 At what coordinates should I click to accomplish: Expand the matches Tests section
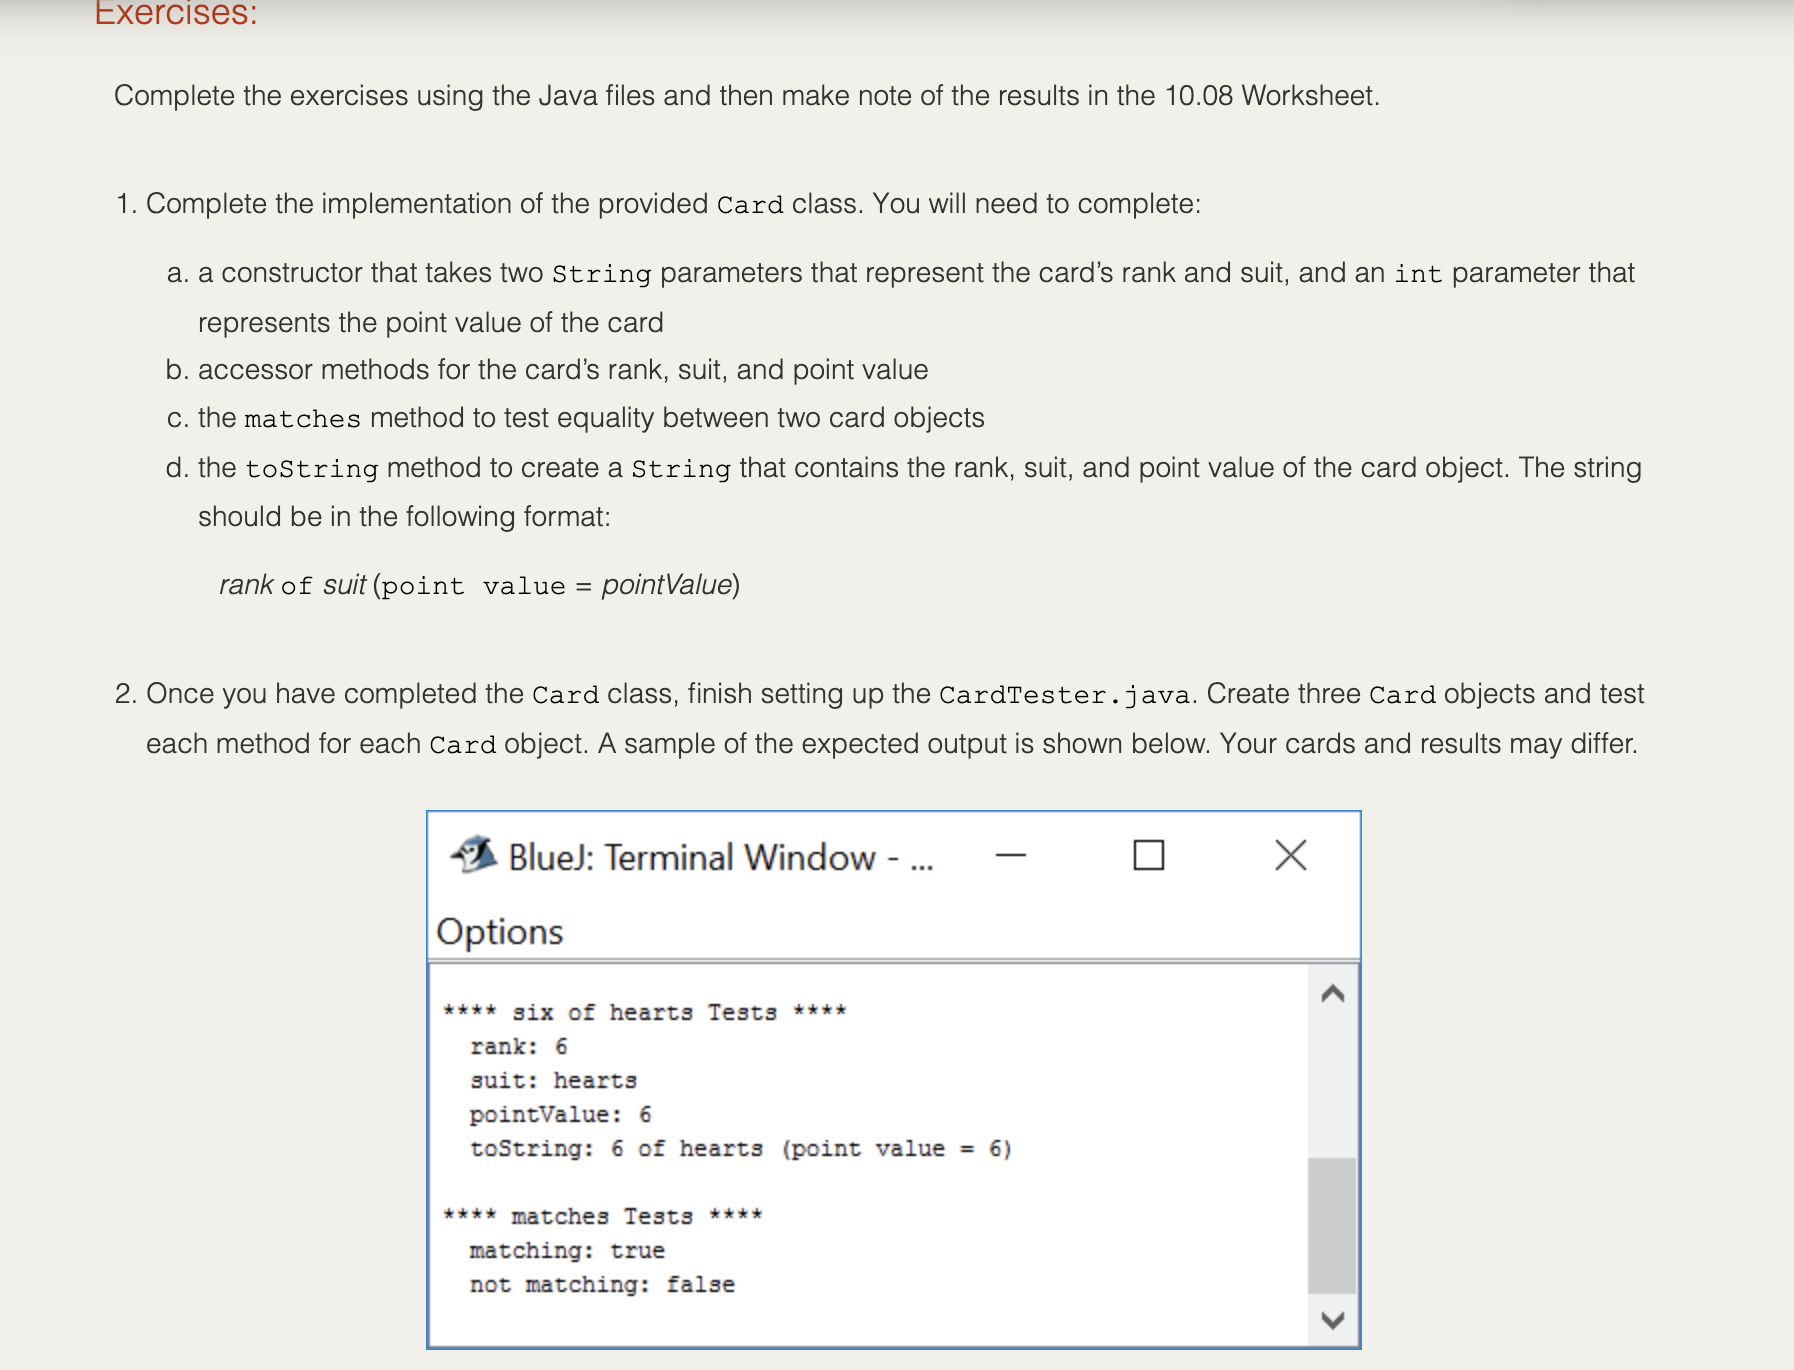tap(602, 1216)
